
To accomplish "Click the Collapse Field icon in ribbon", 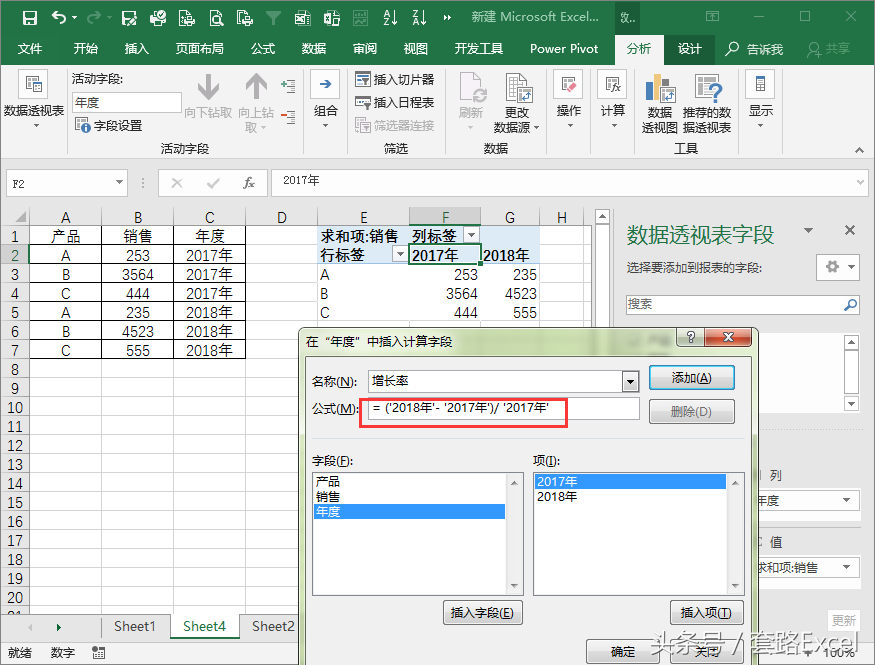I will 288,117.
